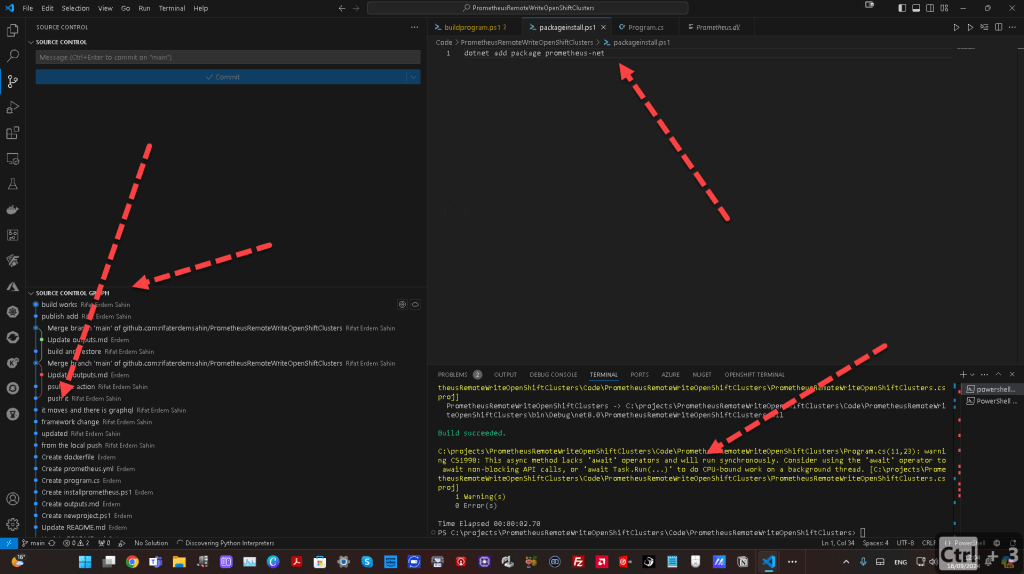Viewport: 1024px width, 574px height.
Task: Show hidden system tray icons
Action: pyautogui.click(x=846, y=562)
